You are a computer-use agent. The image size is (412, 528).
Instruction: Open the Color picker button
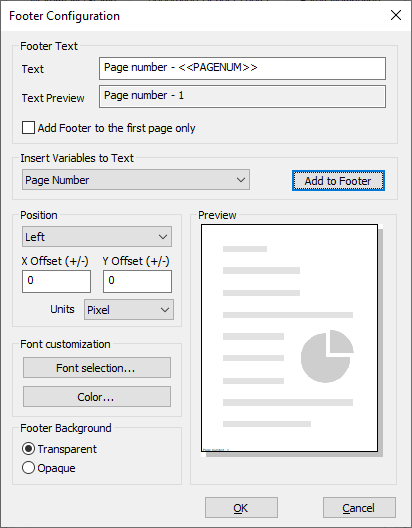pos(97,397)
